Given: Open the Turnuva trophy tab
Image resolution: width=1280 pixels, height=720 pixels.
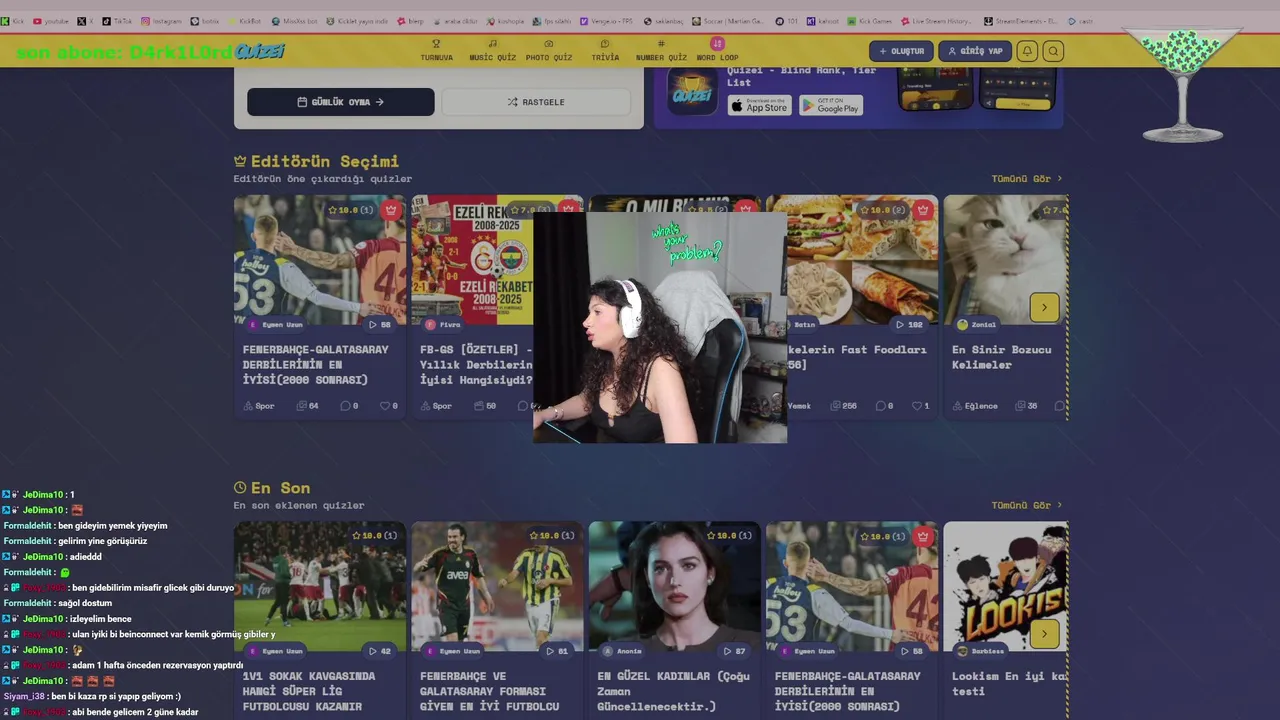Looking at the screenshot, I should 436,50.
